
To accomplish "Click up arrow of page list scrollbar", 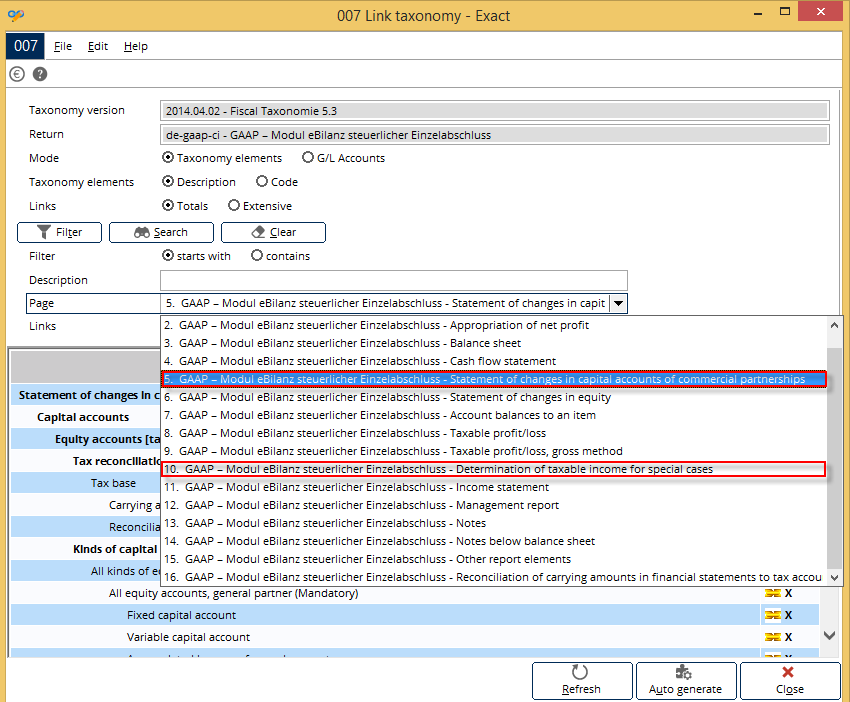I will coord(834,325).
